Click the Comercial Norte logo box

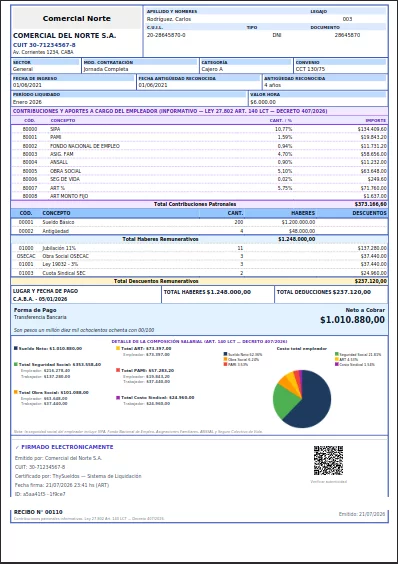tap(77, 18)
